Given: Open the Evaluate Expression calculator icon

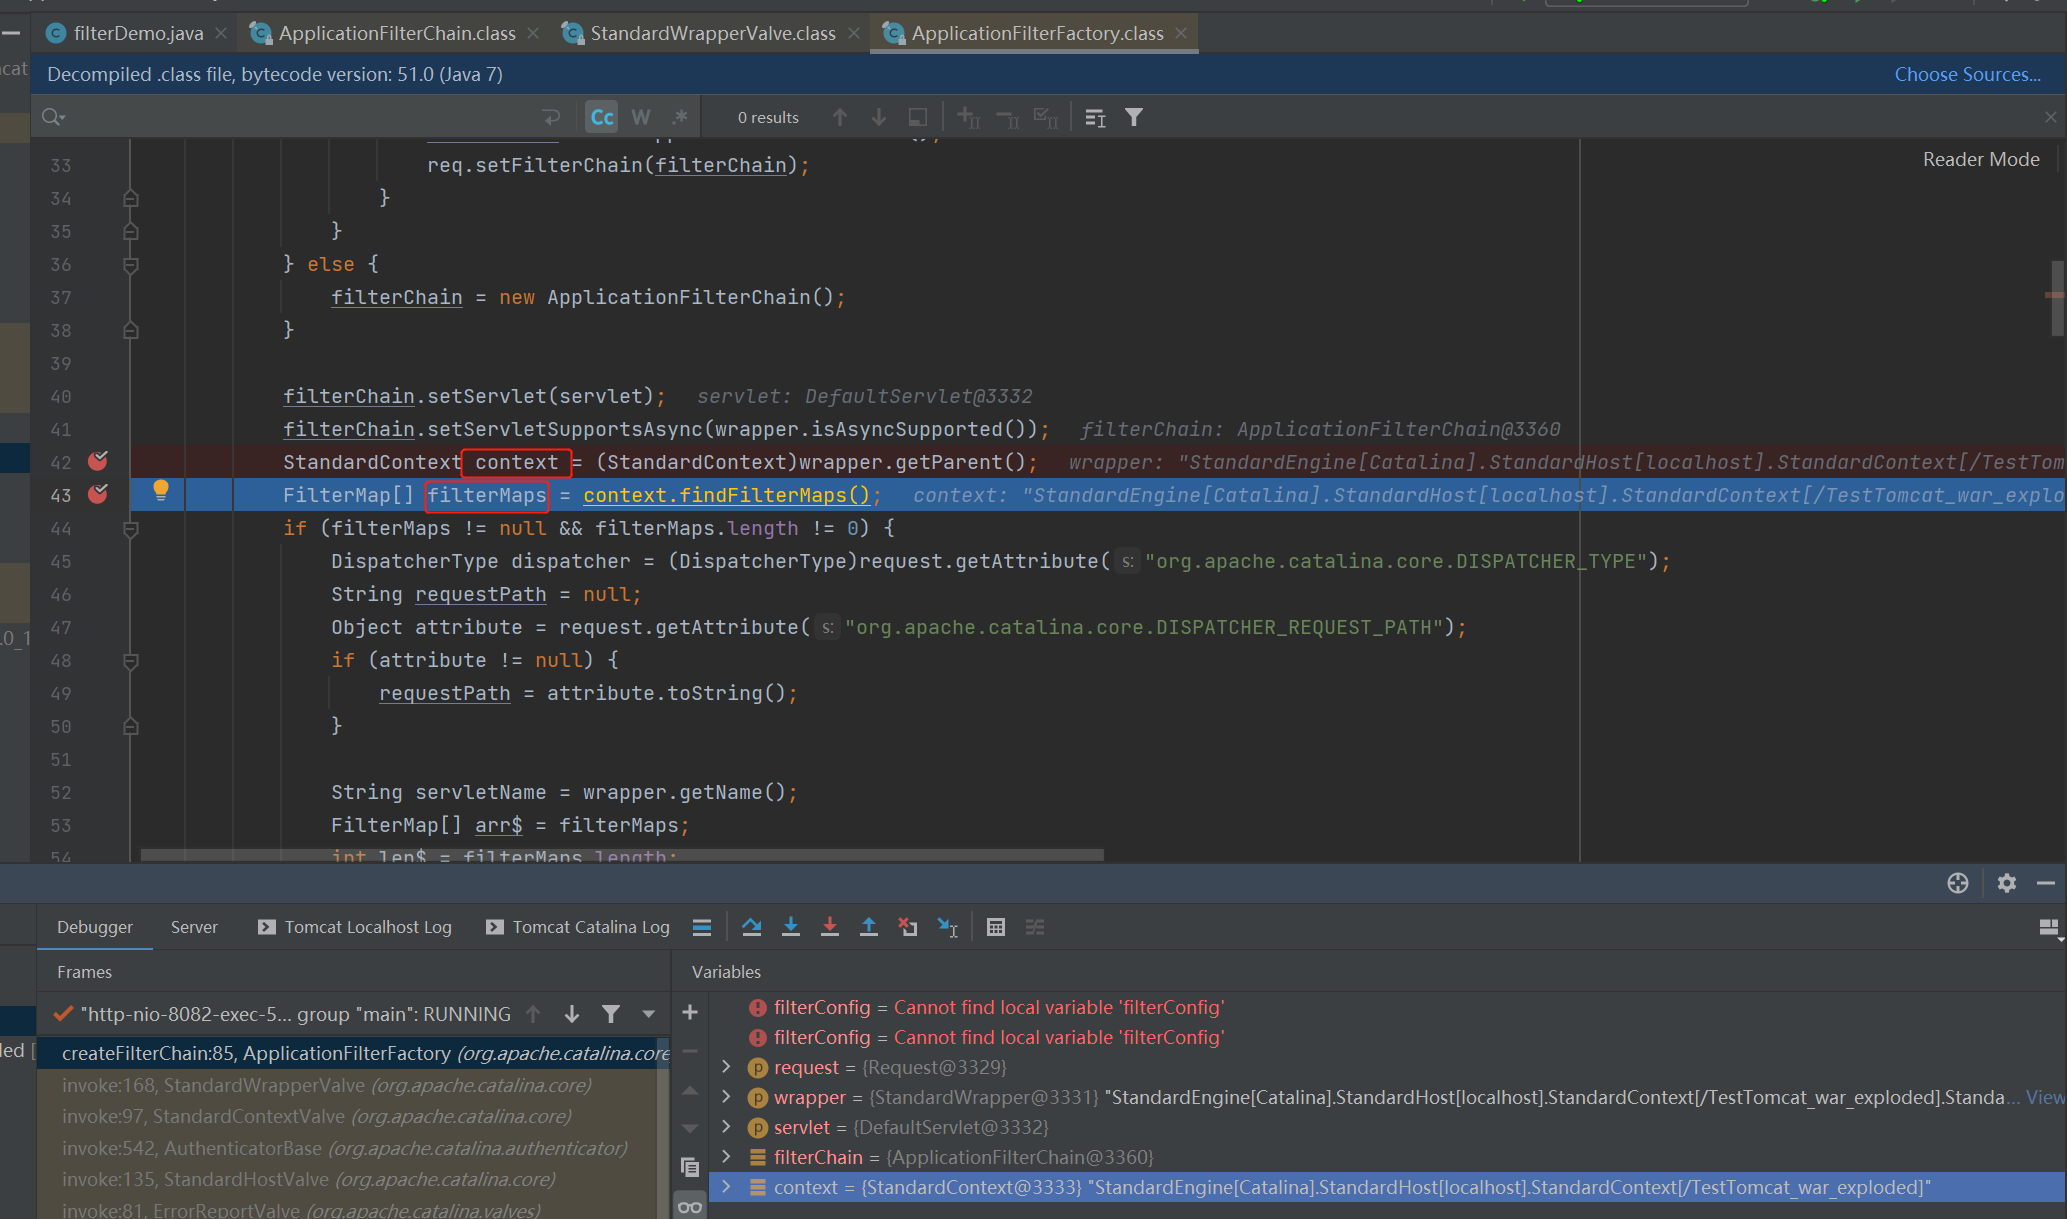Looking at the screenshot, I should coord(996,927).
